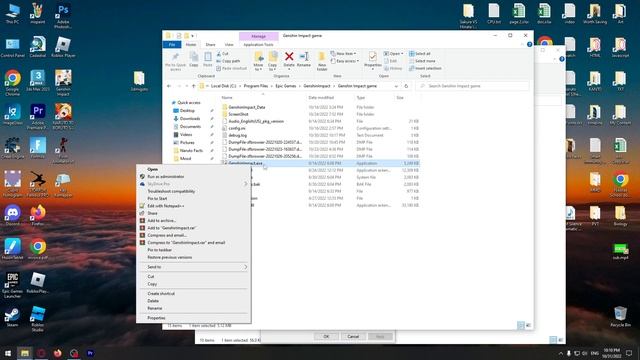Open the File ribbon tab
The height and width of the screenshot is (360, 640).
[172, 44]
